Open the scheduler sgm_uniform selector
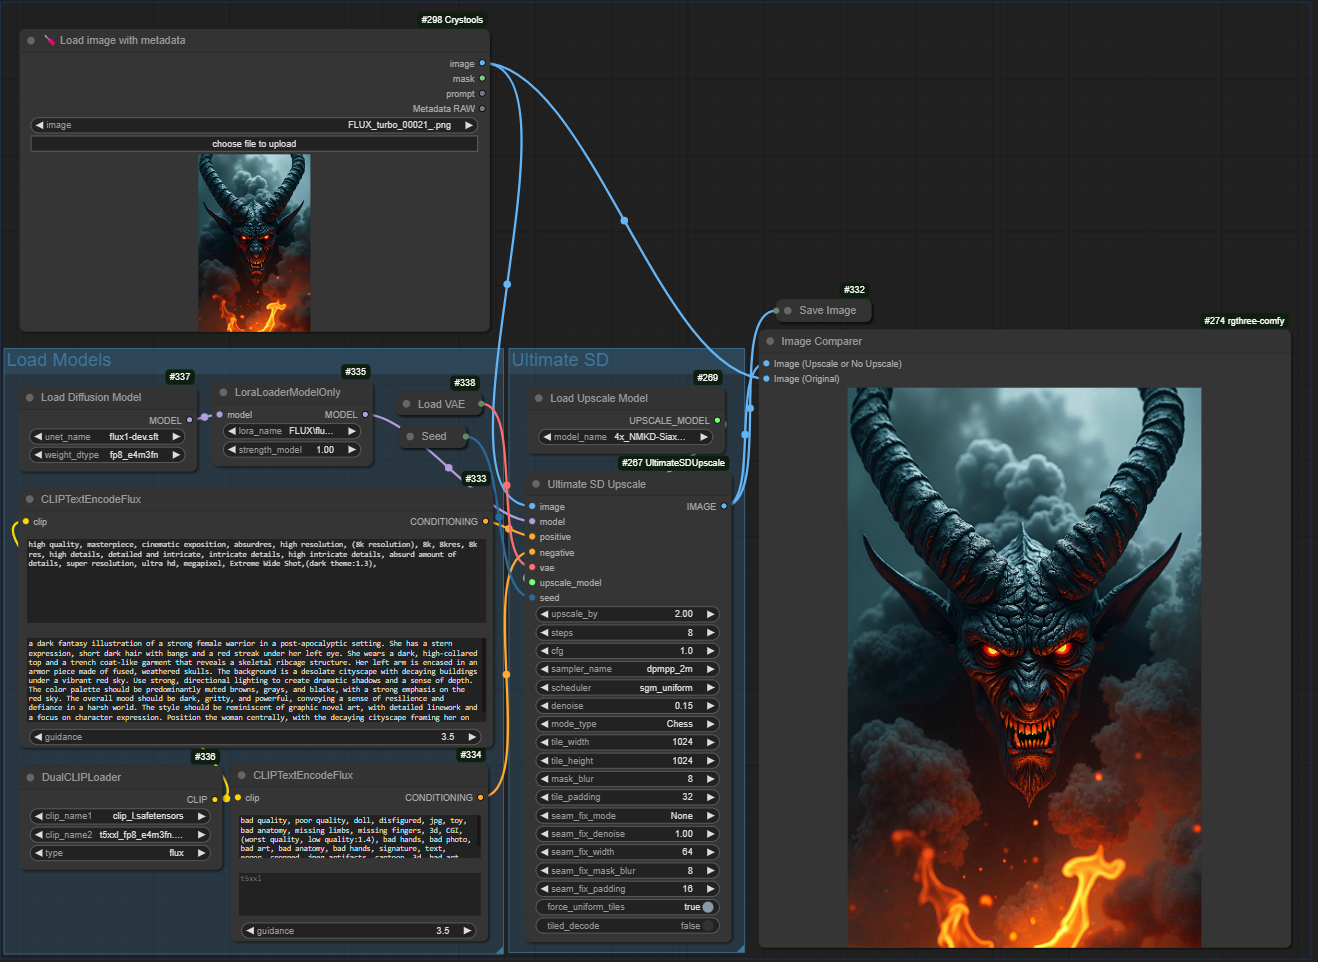This screenshot has width=1318, height=962. (x=627, y=688)
